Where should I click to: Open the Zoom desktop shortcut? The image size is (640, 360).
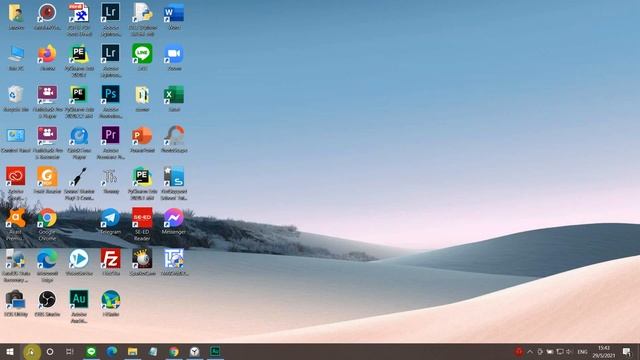pyautogui.click(x=174, y=54)
